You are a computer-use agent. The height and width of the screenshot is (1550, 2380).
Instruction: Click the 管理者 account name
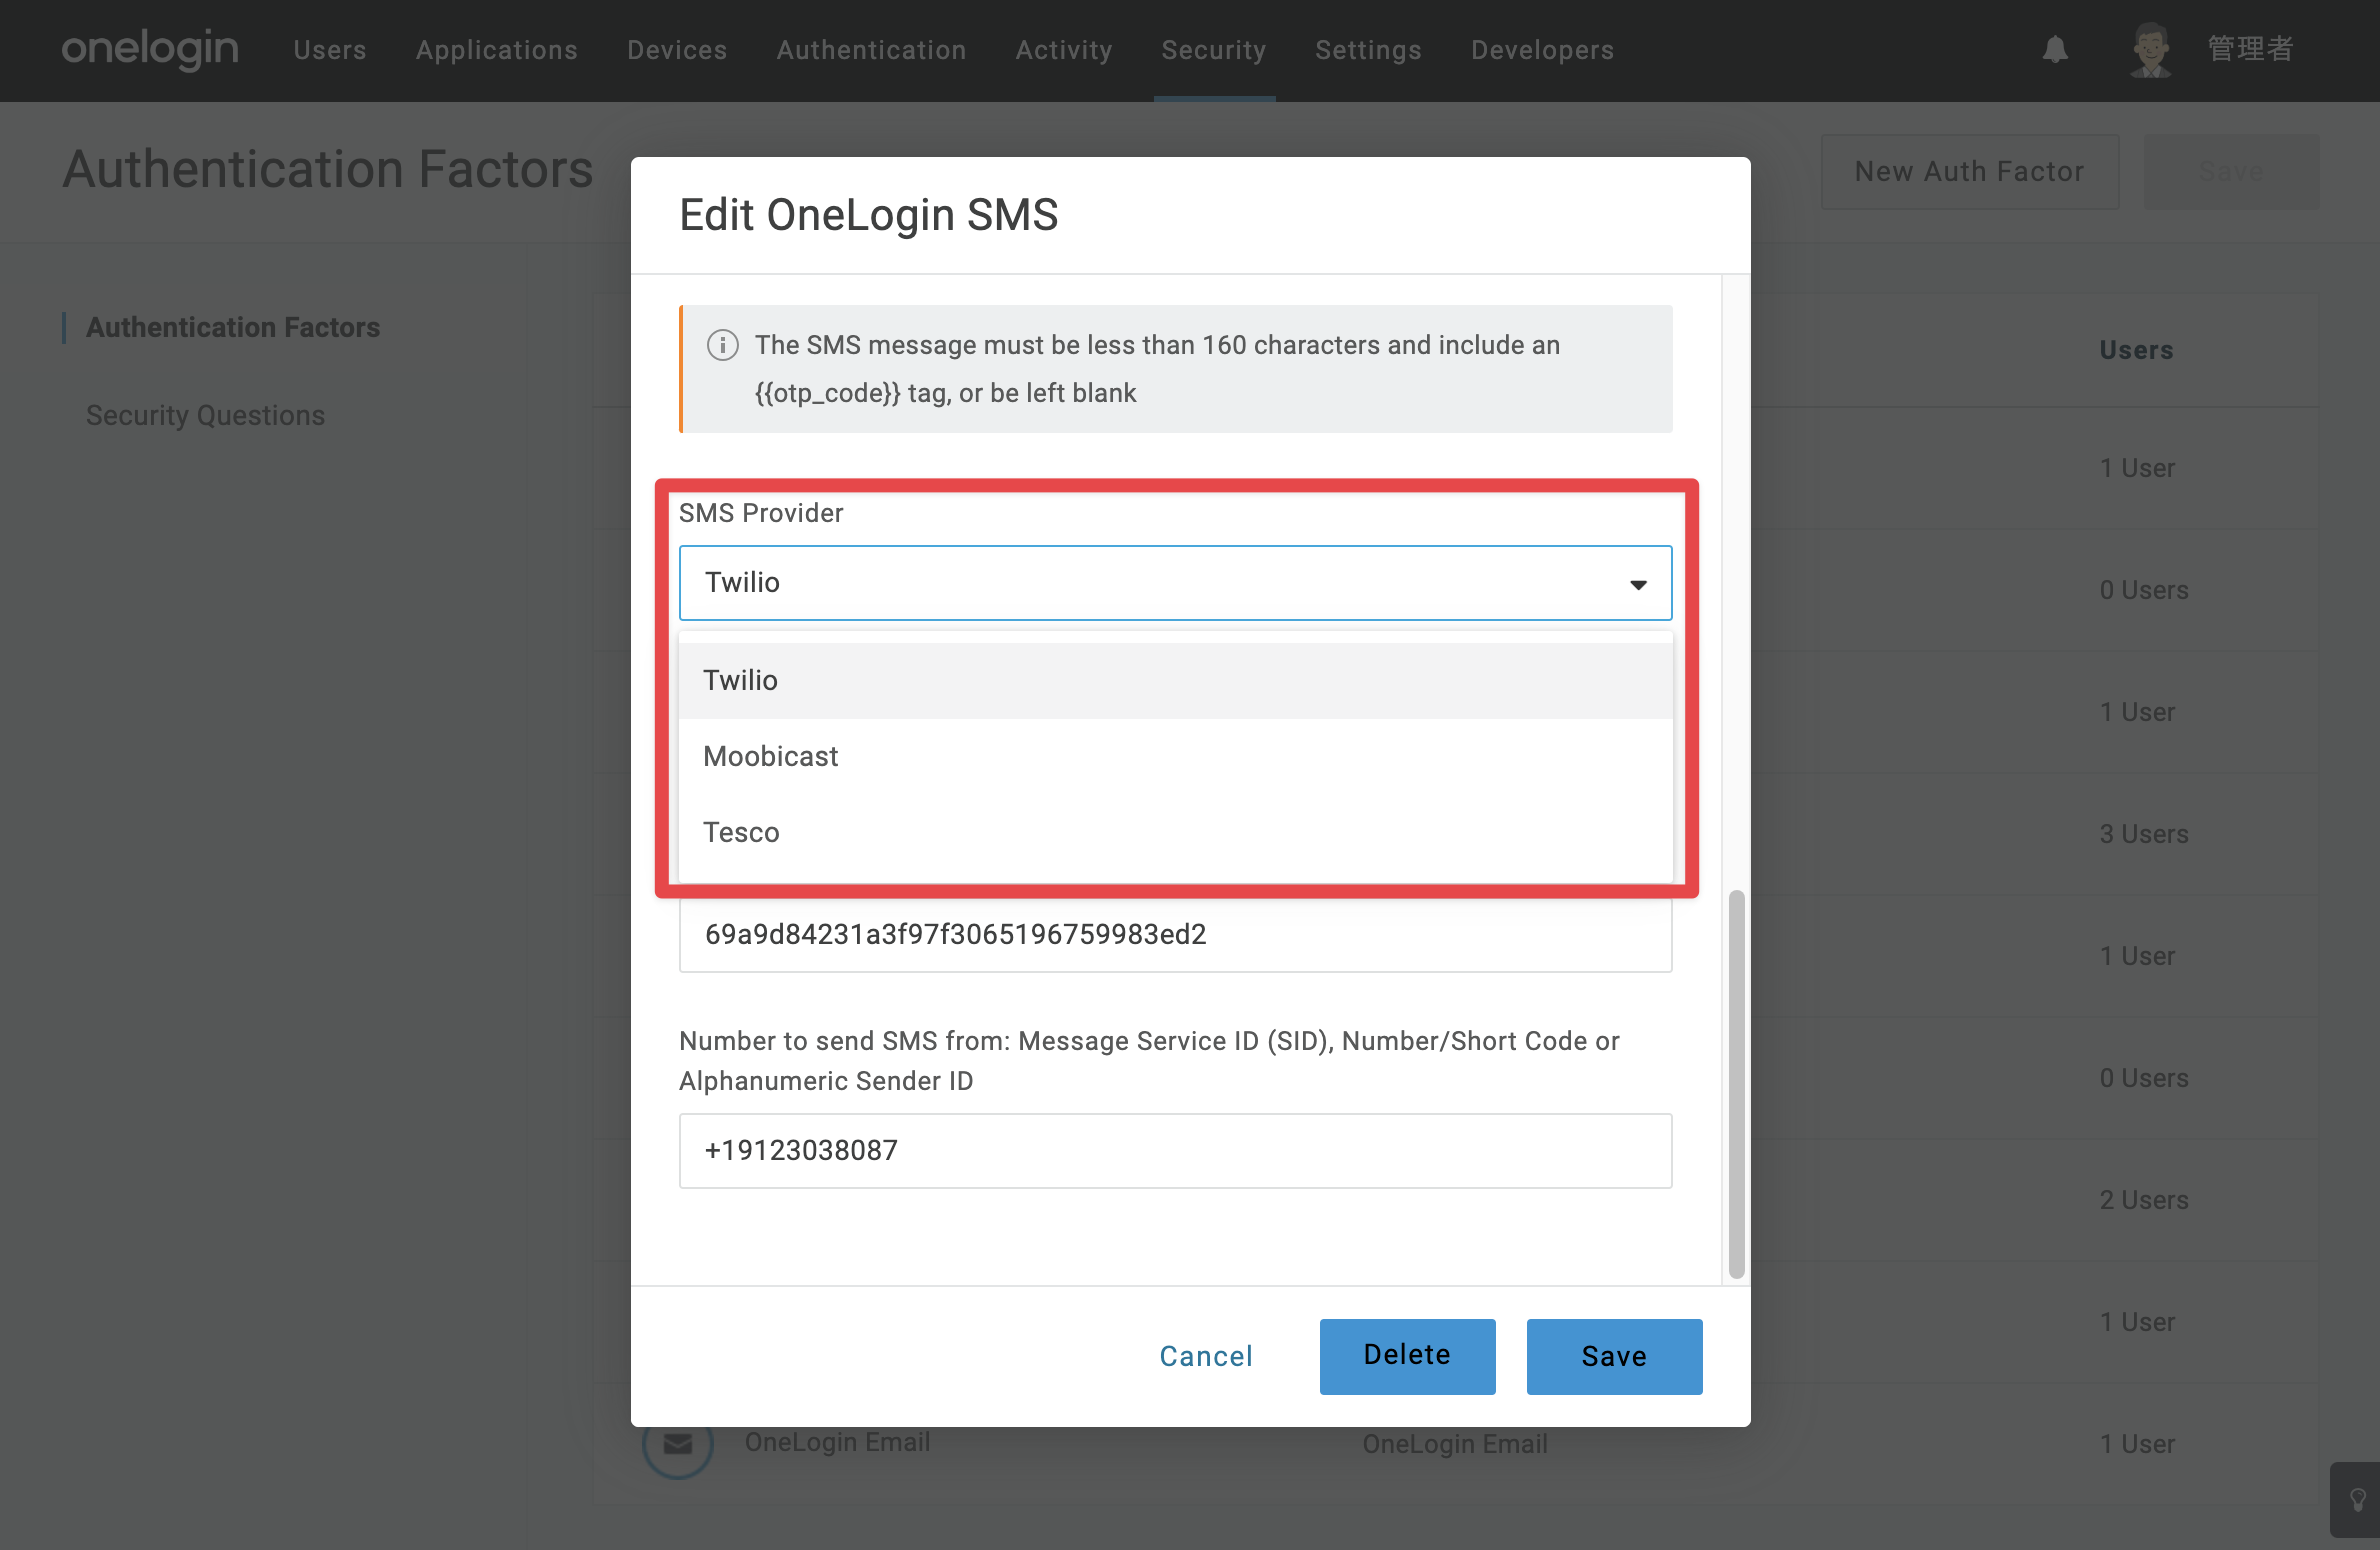click(2250, 49)
